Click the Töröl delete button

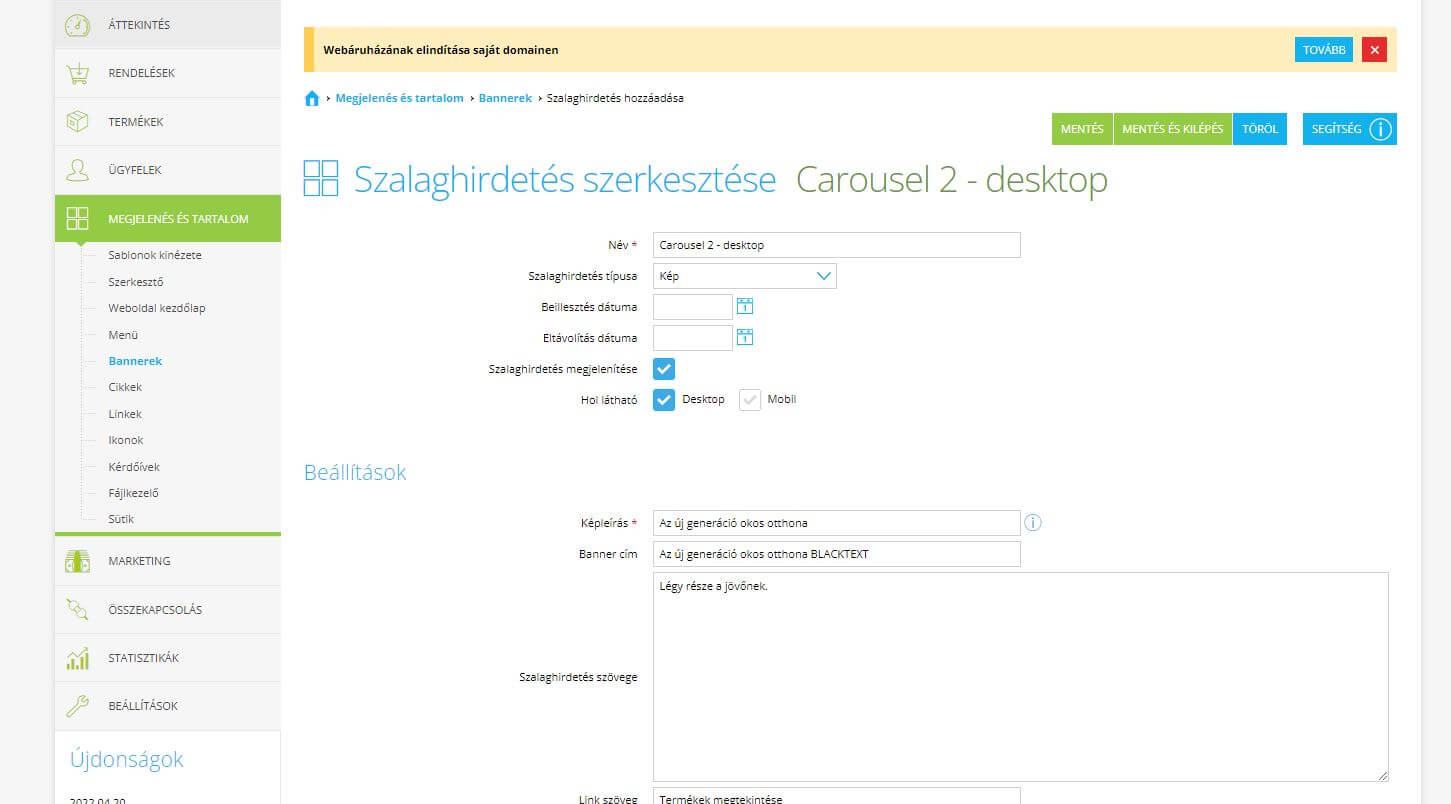coord(1260,129)
